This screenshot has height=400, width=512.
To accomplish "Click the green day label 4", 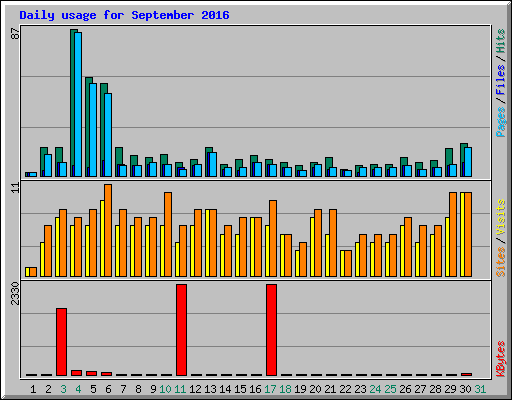I will click(78, 389).
